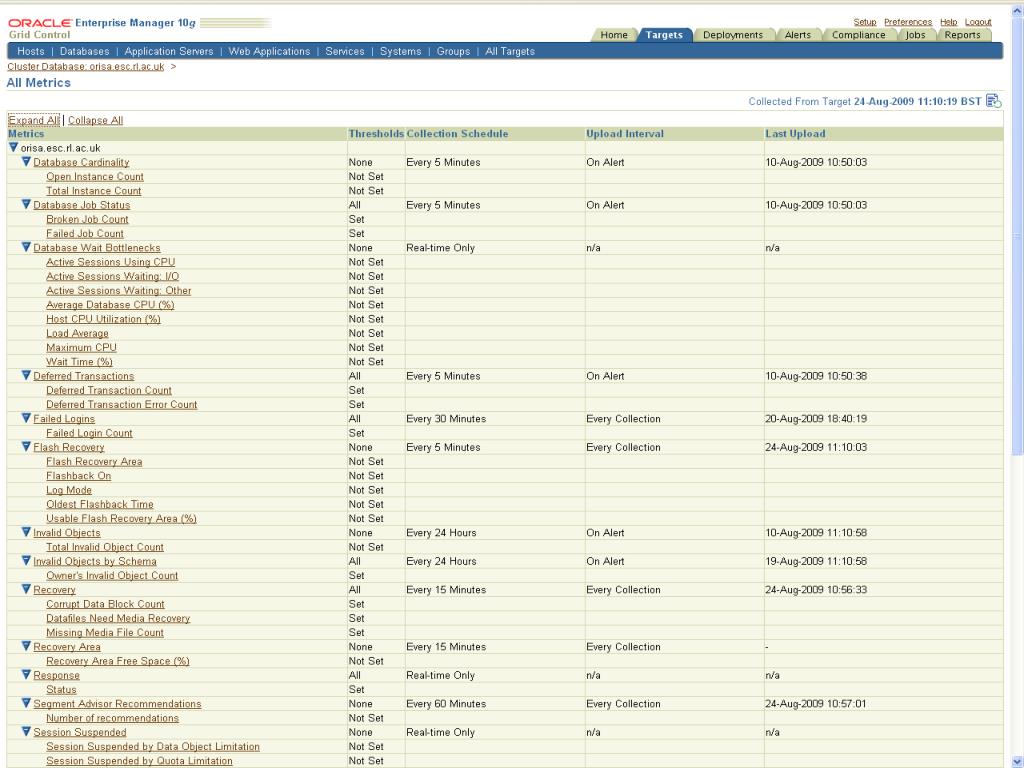Open the Total Instance Count metric
The image size is (1024, 768).
93,191
